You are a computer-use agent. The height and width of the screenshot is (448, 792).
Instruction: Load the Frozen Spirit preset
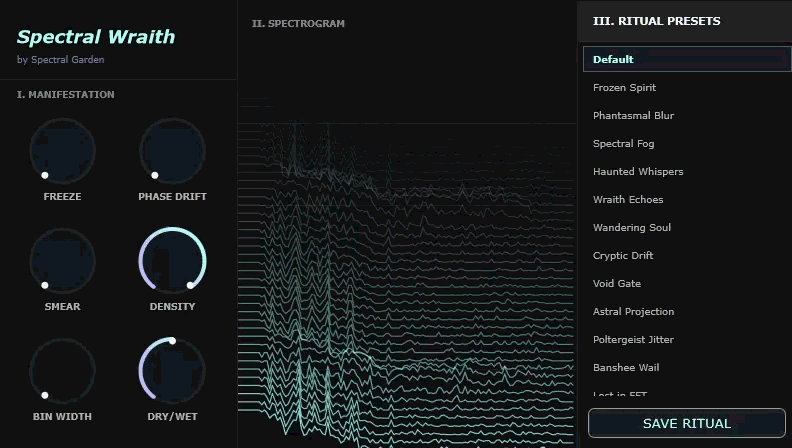pos(687,87)
